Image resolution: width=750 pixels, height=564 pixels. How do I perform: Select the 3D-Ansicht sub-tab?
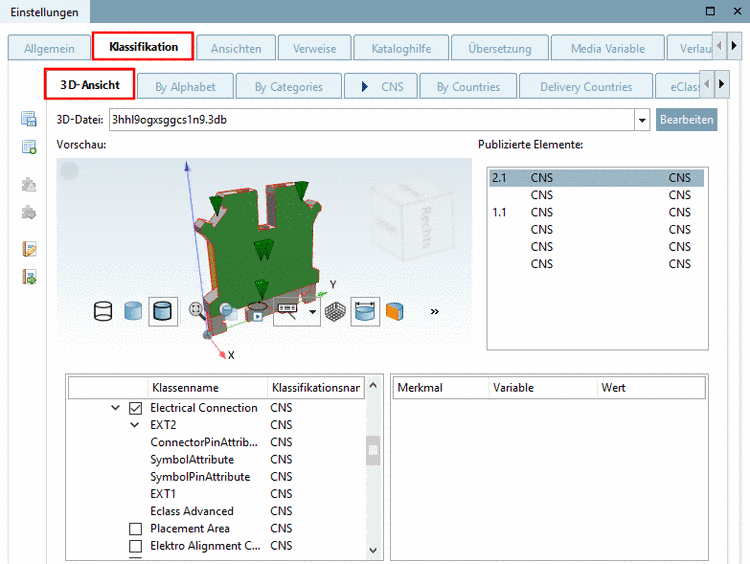click(x=90, y=85)
